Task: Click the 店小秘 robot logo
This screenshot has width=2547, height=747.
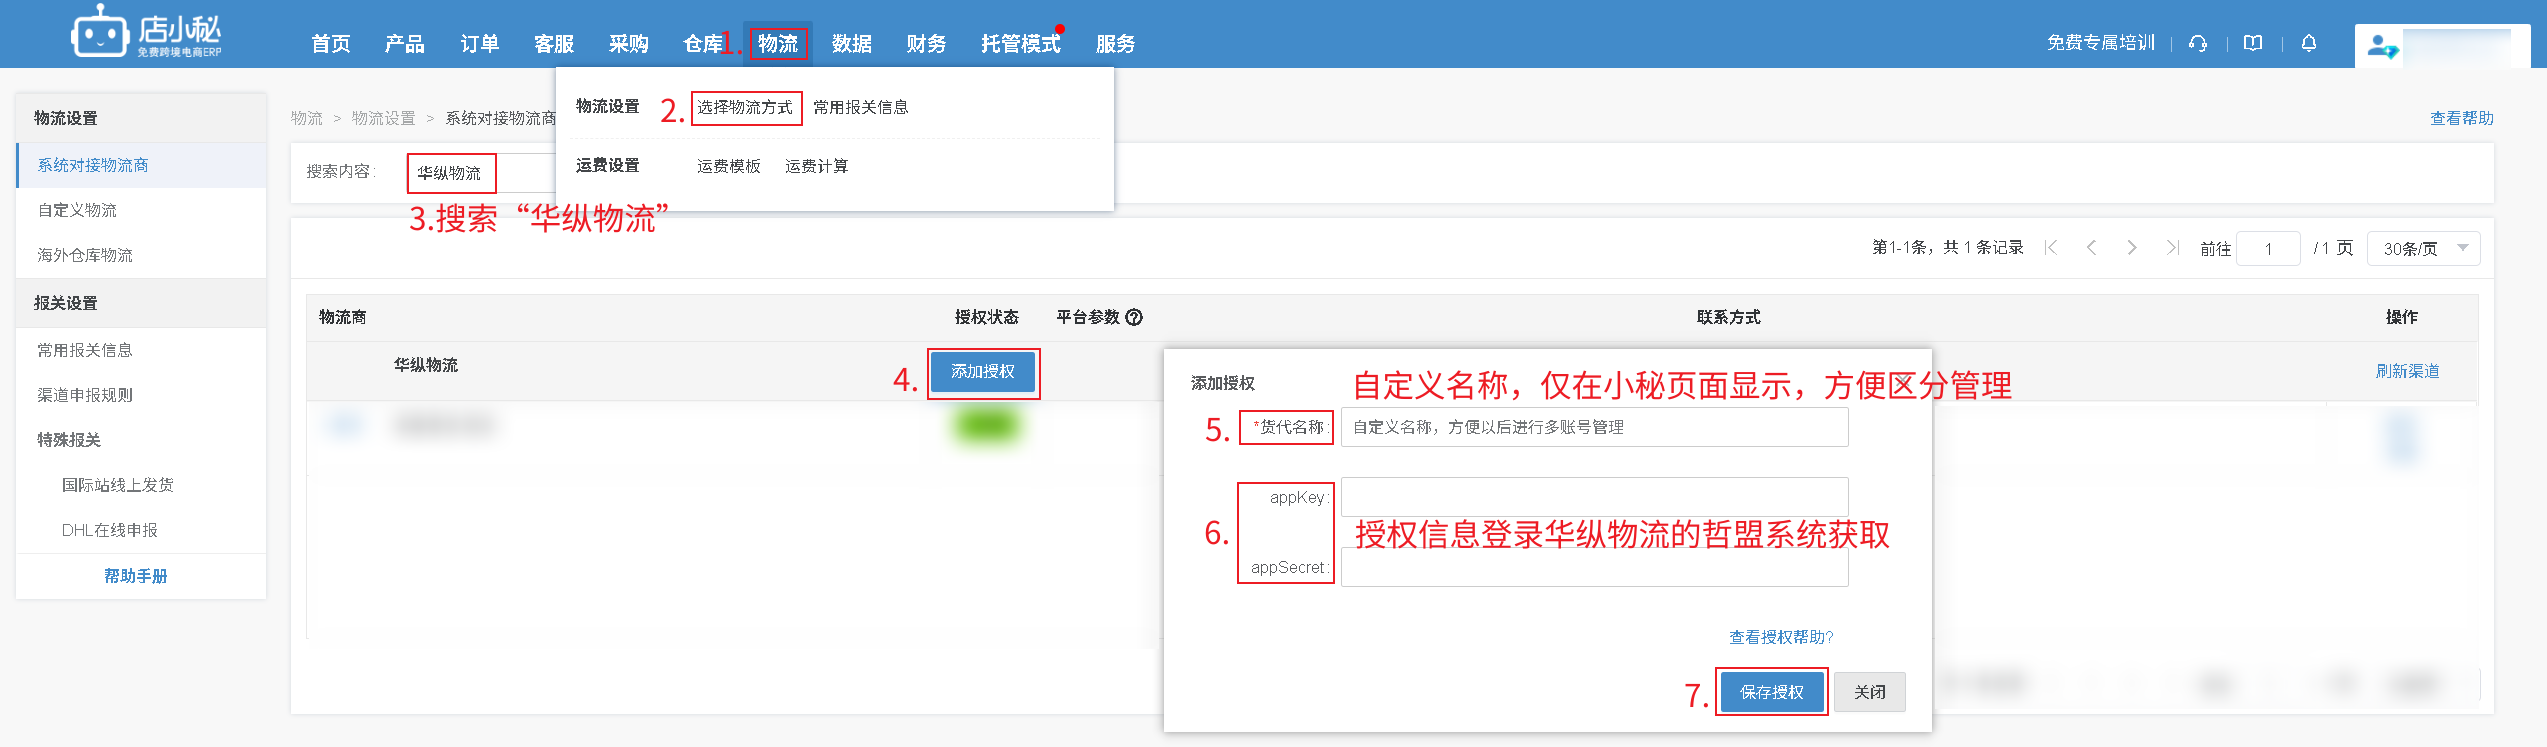Action: click(x=100, y=33)
